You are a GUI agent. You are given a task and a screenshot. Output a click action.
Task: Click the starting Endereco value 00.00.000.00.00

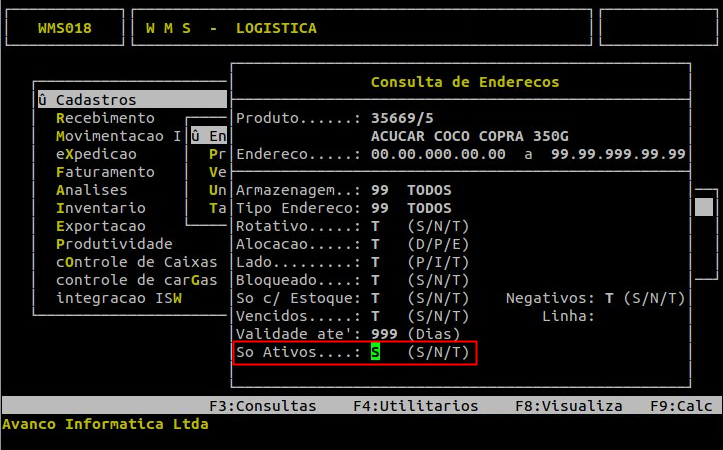(438, 154)
